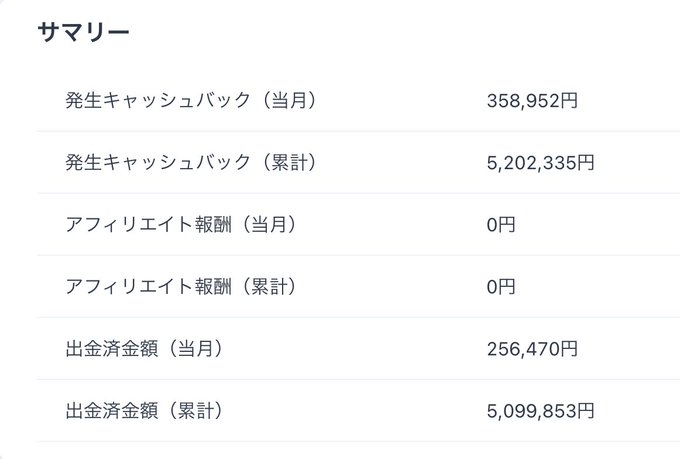The image size is (680, 459).
Task: Click the 円 unit after 5,202,335
Action: [x=586, y=162]
